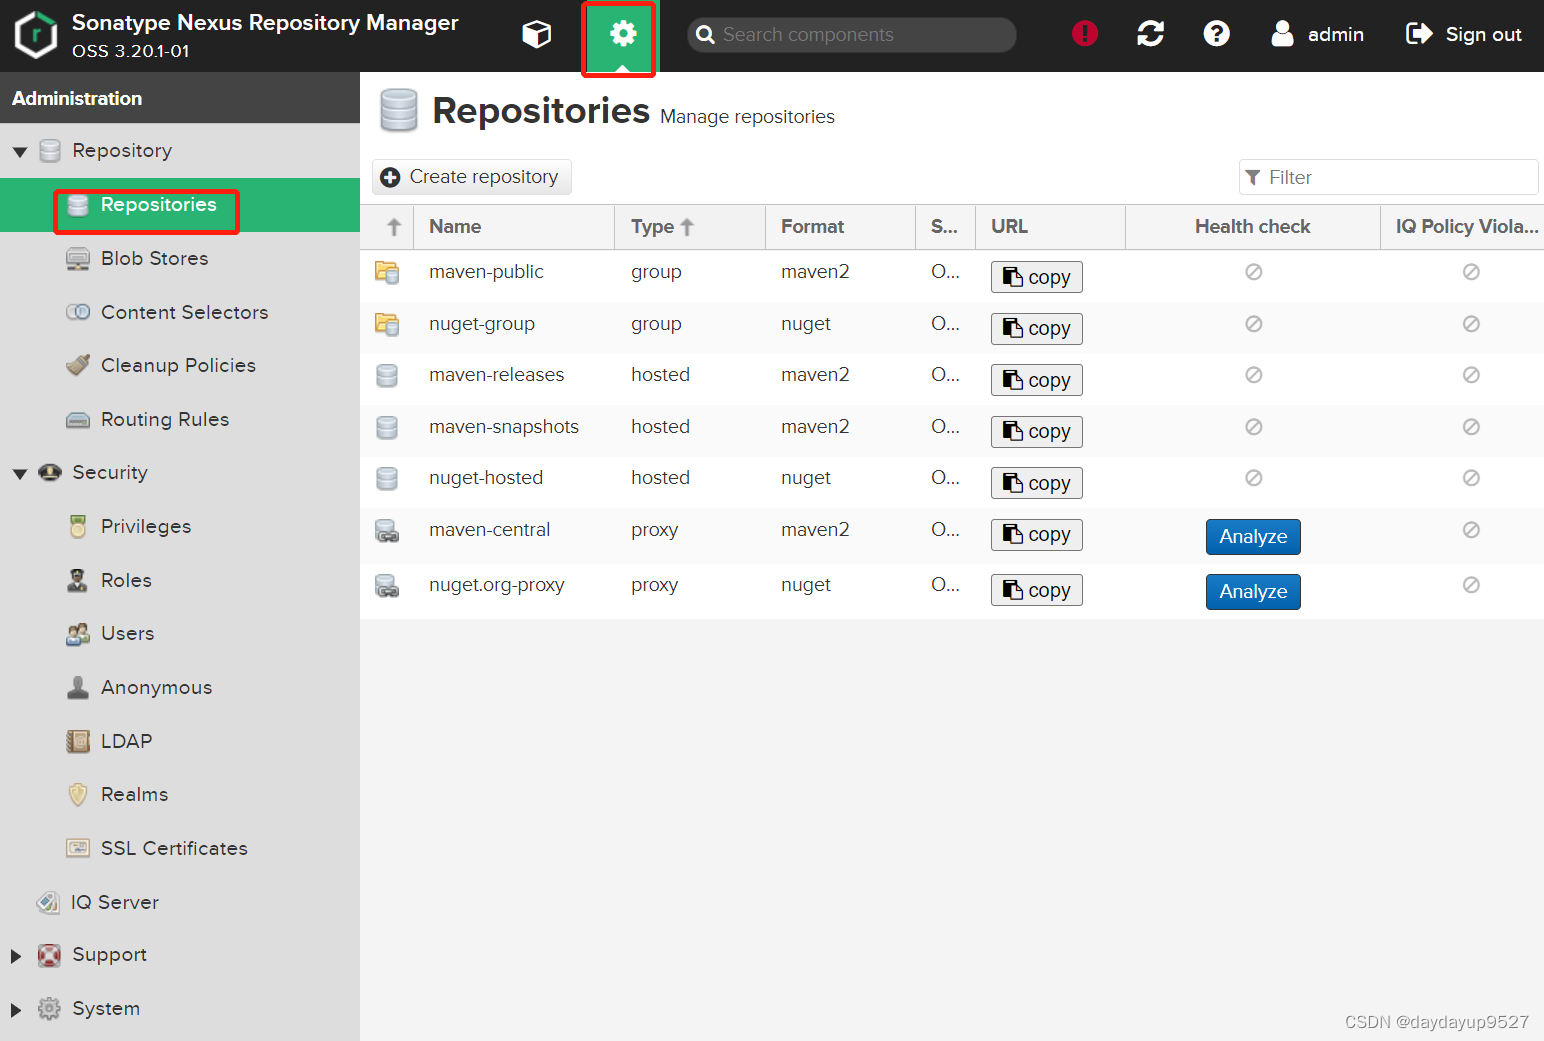Expand the System tree section
Viewport: 1544px width, 1041px height.
point(16,1010)
